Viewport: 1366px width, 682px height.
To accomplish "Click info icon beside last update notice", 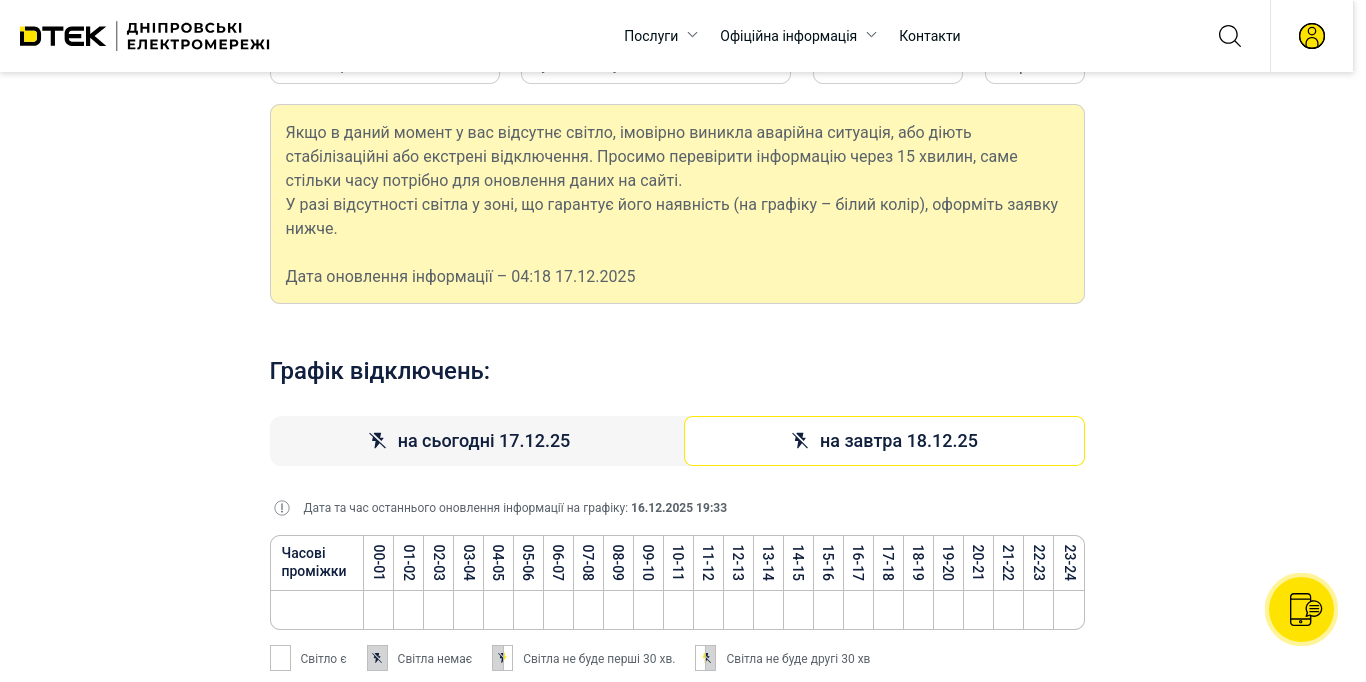I will (282, 508).
